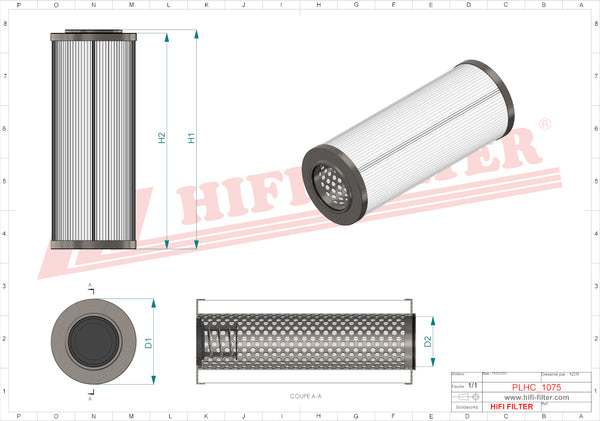Click the upper arrowhead of H1 dimension

[x=196, y=35]
